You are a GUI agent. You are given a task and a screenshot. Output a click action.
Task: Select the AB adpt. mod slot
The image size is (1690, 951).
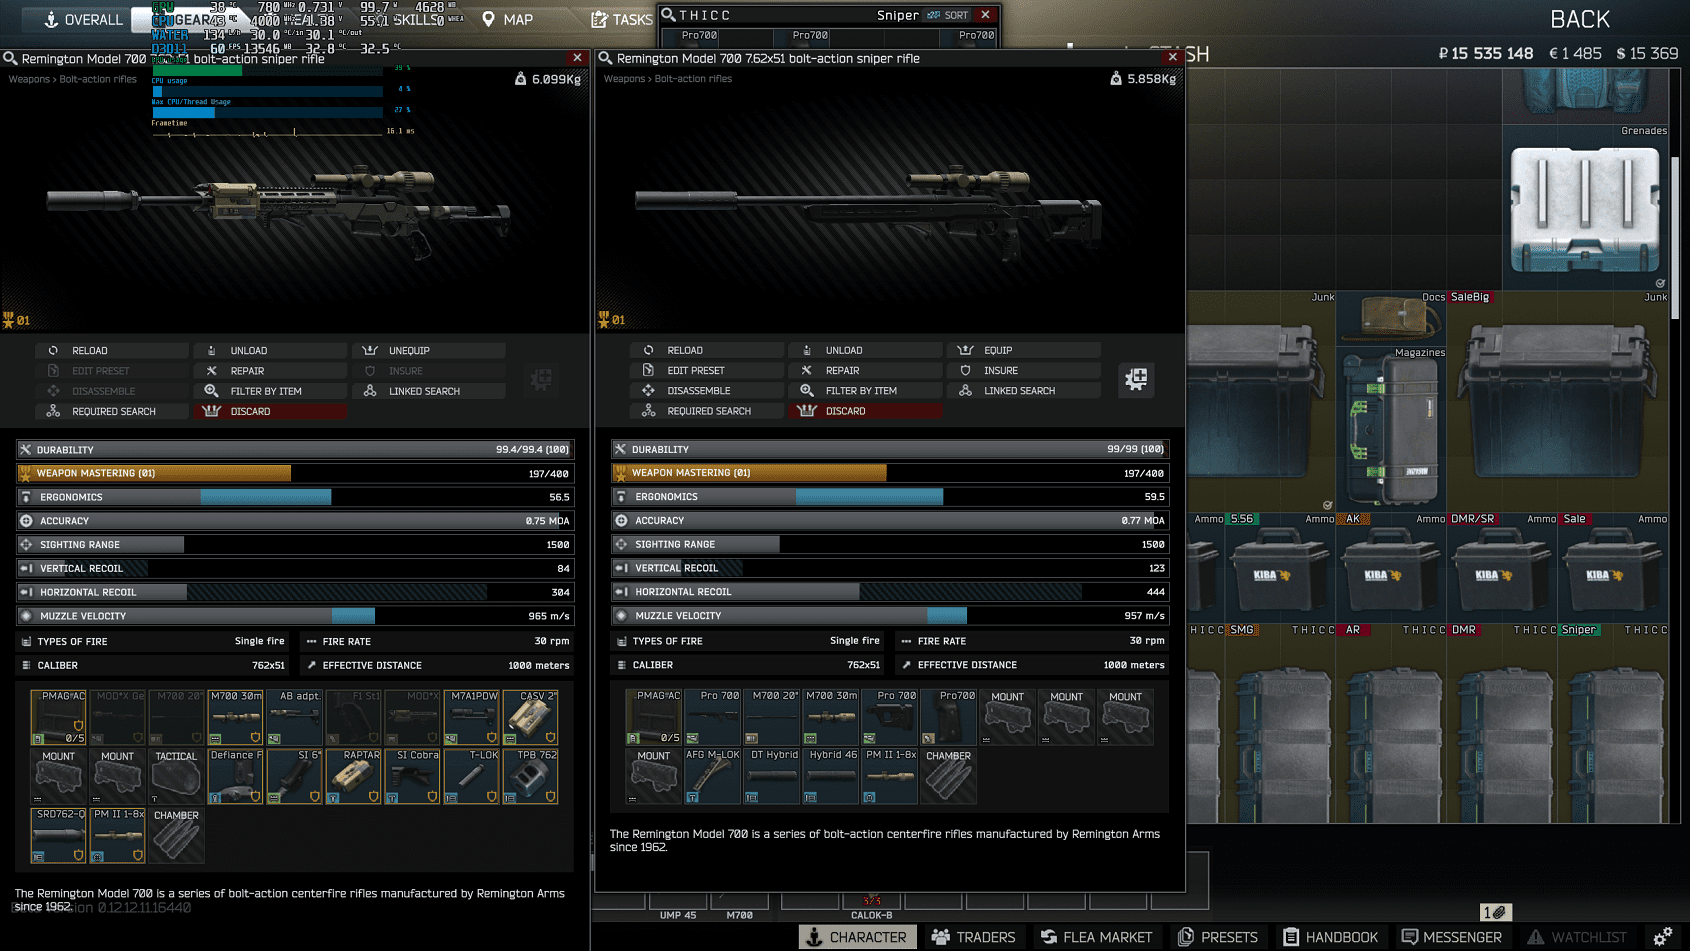tap(295, 717)
